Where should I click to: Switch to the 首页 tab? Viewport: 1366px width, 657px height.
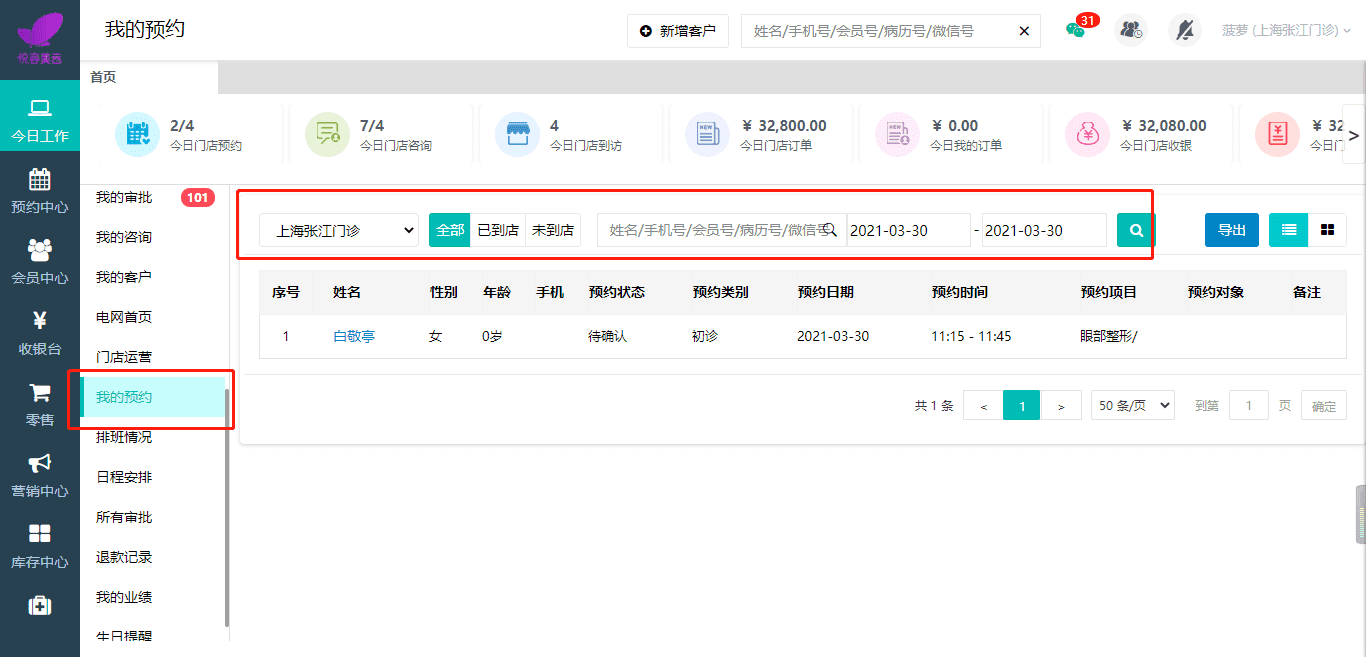point(103,77)
